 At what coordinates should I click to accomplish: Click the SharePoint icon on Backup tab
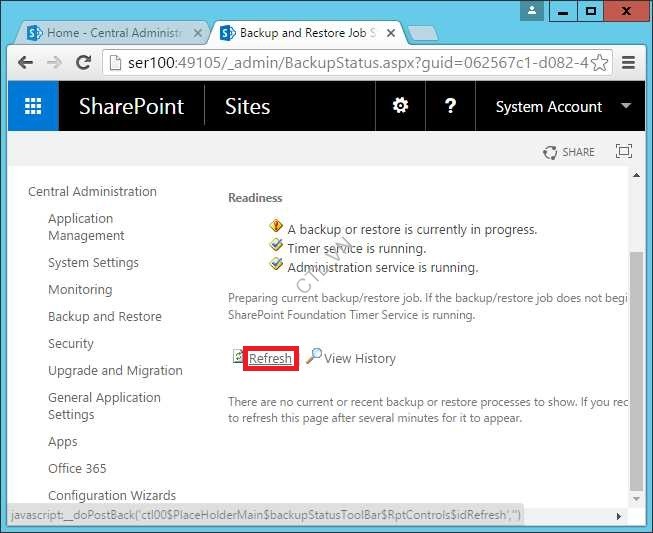[227, 33]
